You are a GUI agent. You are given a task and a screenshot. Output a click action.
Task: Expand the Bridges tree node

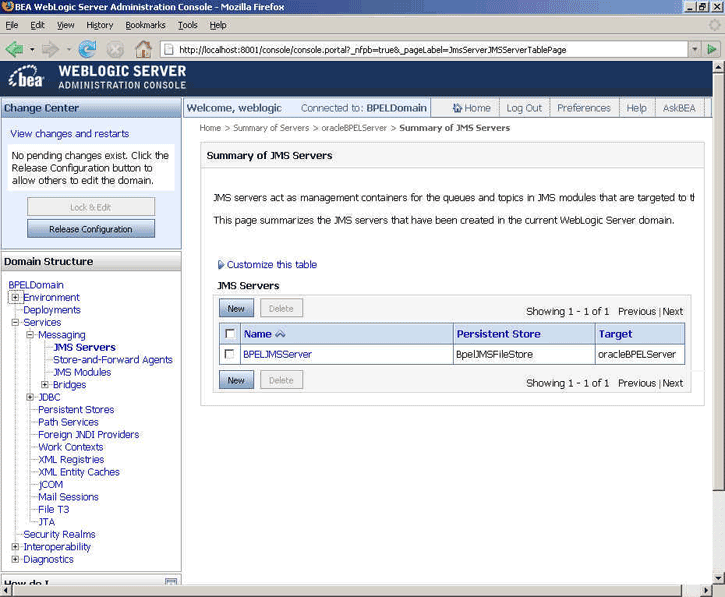(x=45, y=385)
